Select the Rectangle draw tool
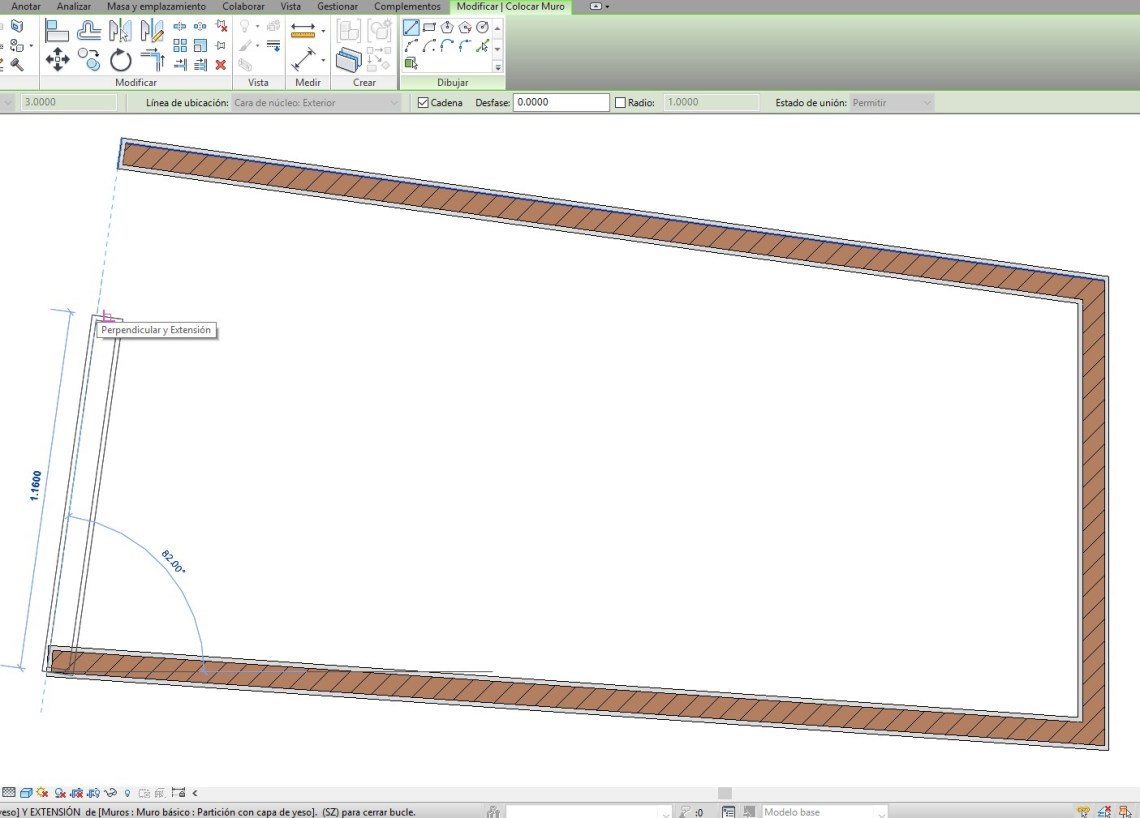This screenshot has width=1140, height=818. pyautogui.click(x=429, y=28)
